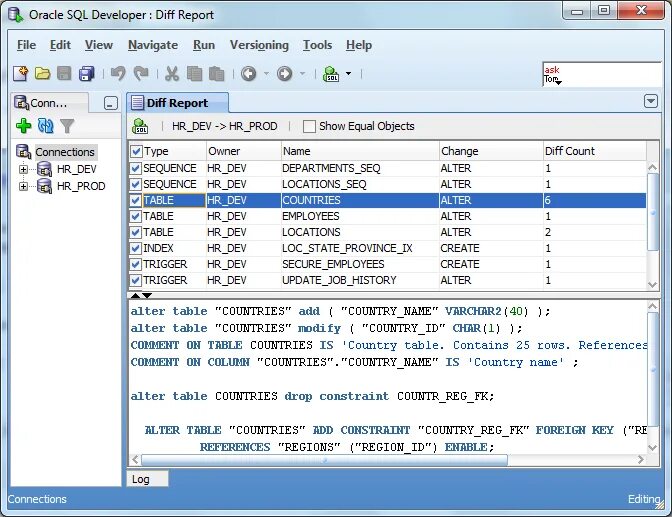Toggle Show Equal Objects checkbox

coord(309,126)
